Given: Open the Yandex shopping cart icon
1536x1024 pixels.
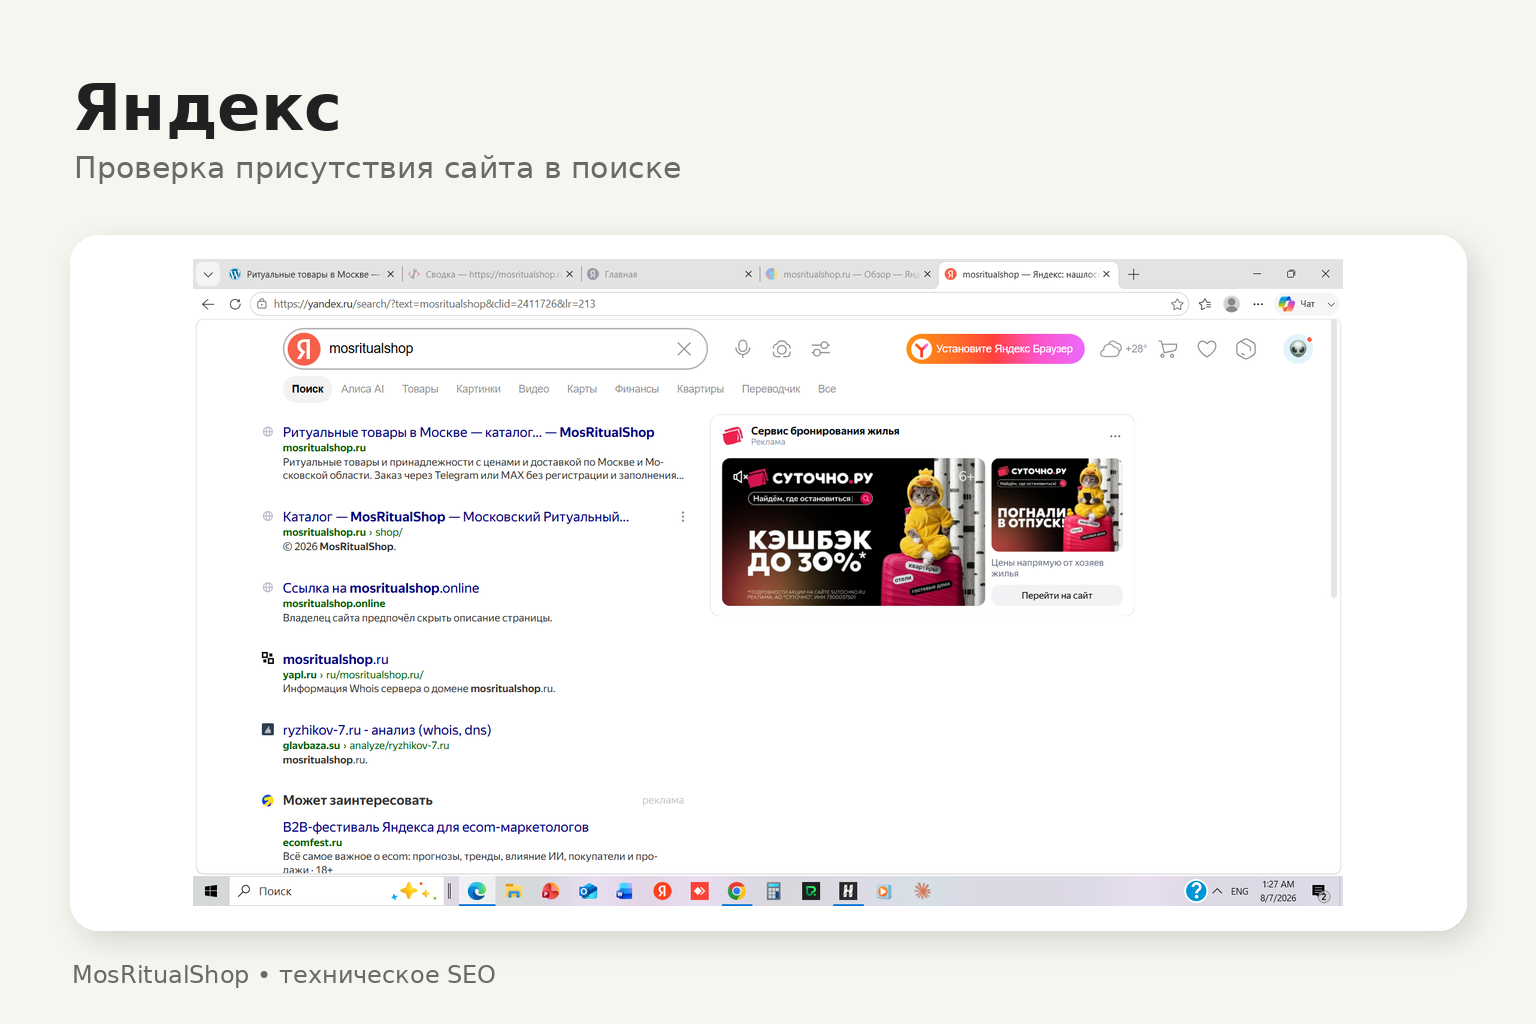Looking at the screenshot, I should pyautogui.click(x=1168, y=349).
